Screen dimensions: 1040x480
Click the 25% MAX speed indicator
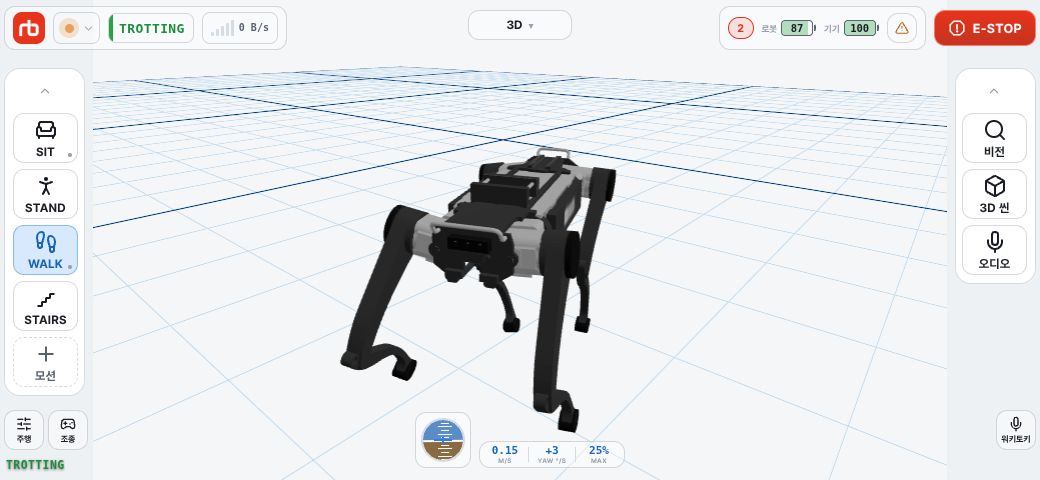(x=598, y=454)
